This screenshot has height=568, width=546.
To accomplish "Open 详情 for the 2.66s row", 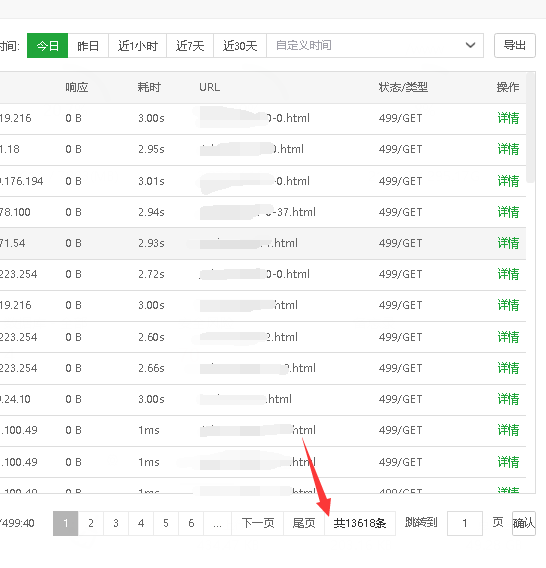I will tap(508, 368).
